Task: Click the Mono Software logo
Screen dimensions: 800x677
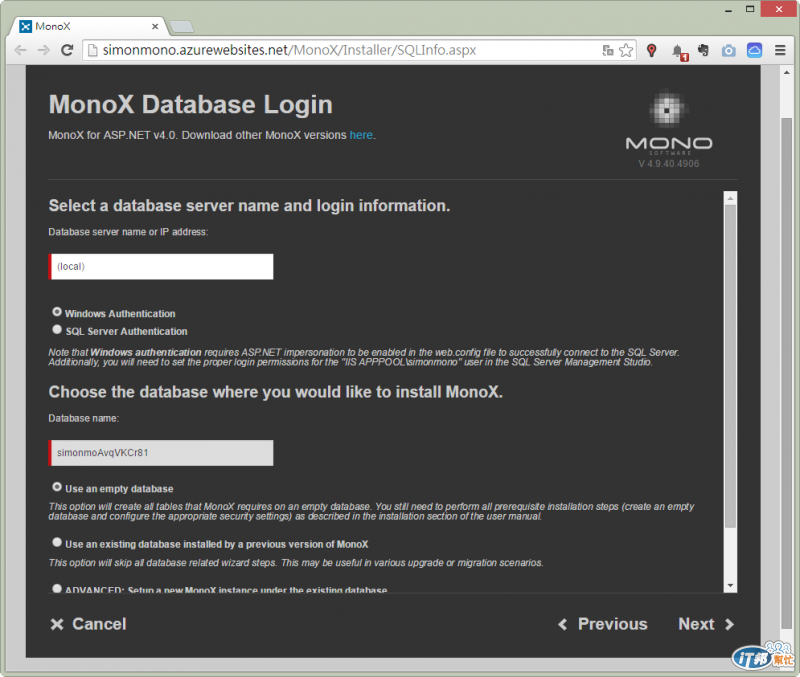Action: click(x=668, y=124)
